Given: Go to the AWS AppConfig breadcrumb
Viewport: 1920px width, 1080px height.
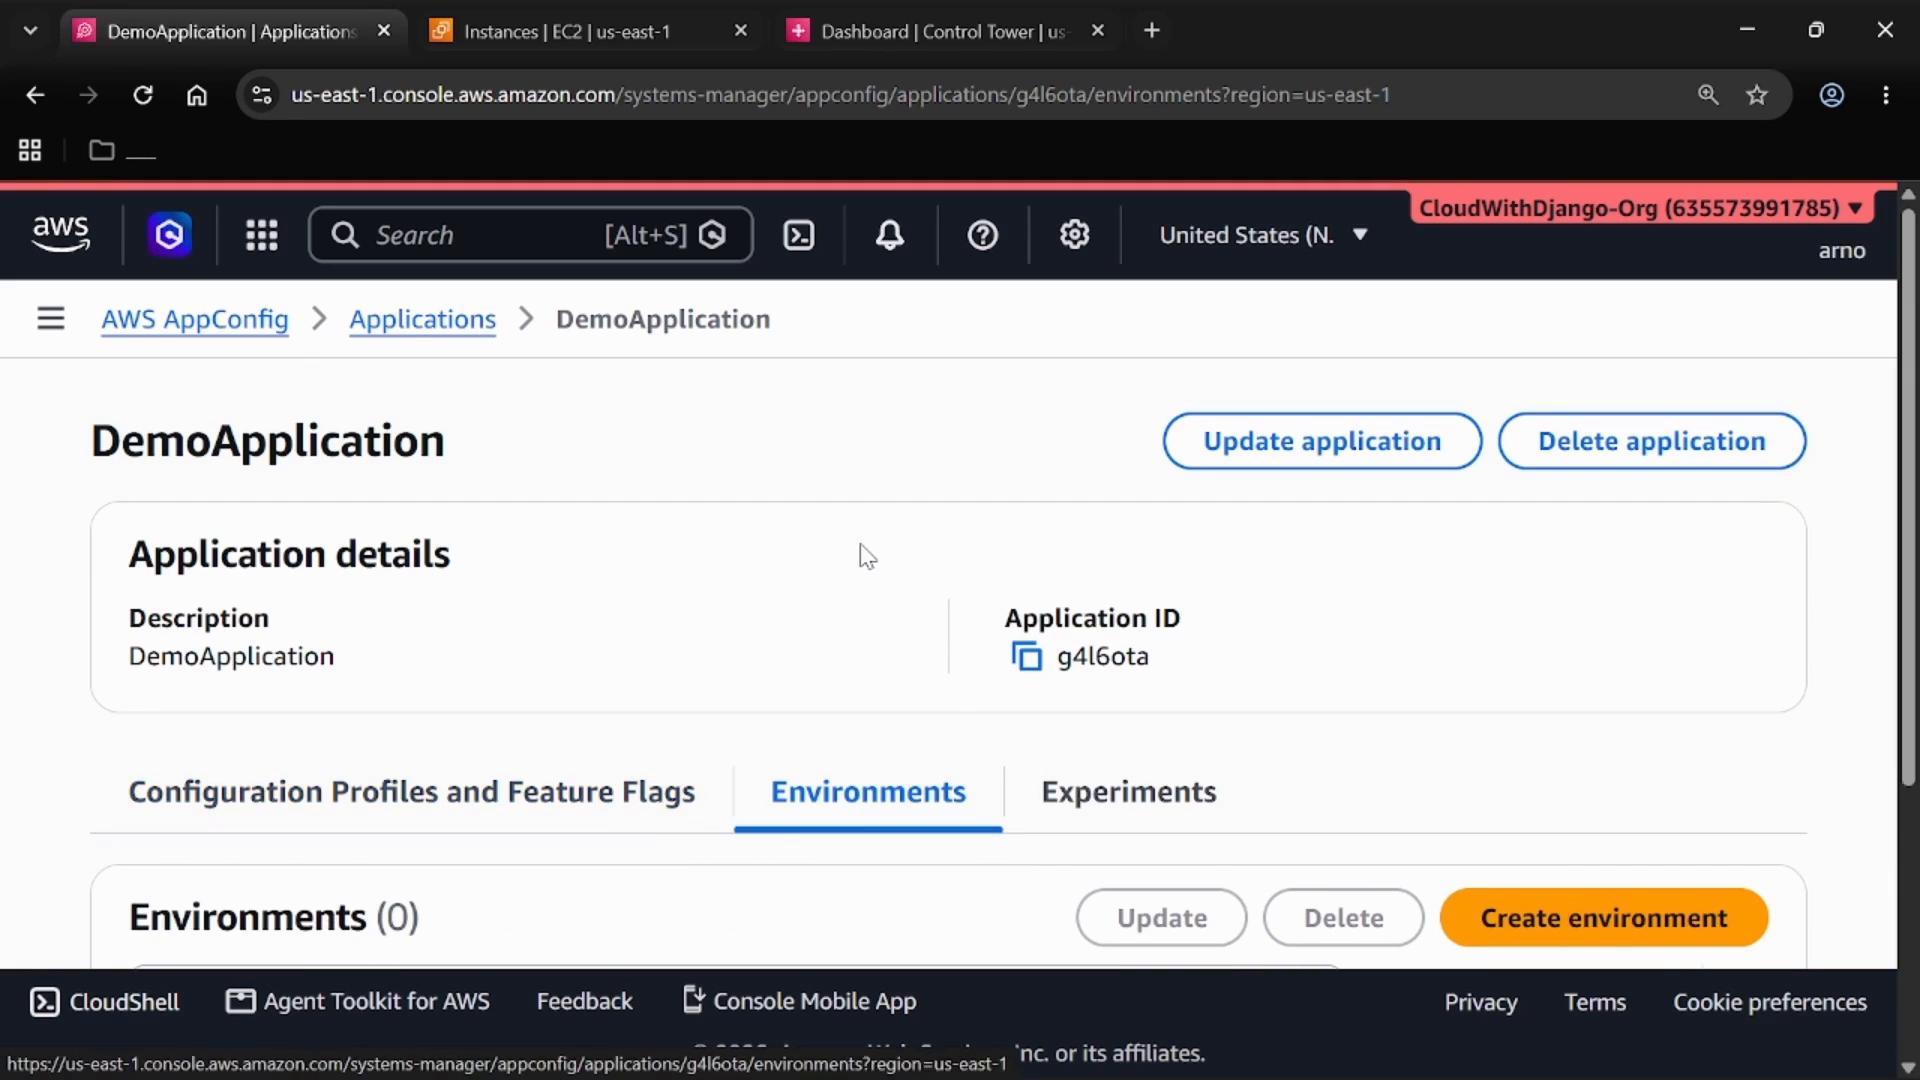Looking at the screenshot, I should 195,319.
